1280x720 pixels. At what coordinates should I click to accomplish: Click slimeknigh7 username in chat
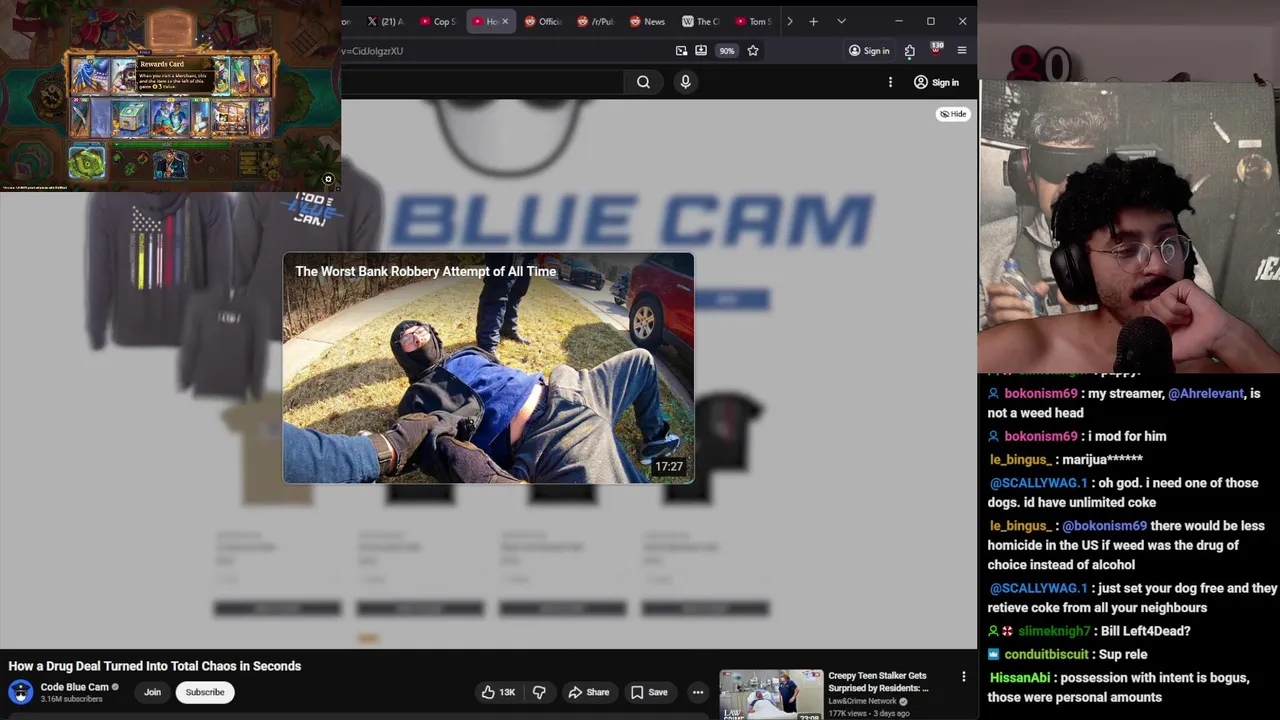[x=1054, y=631]
